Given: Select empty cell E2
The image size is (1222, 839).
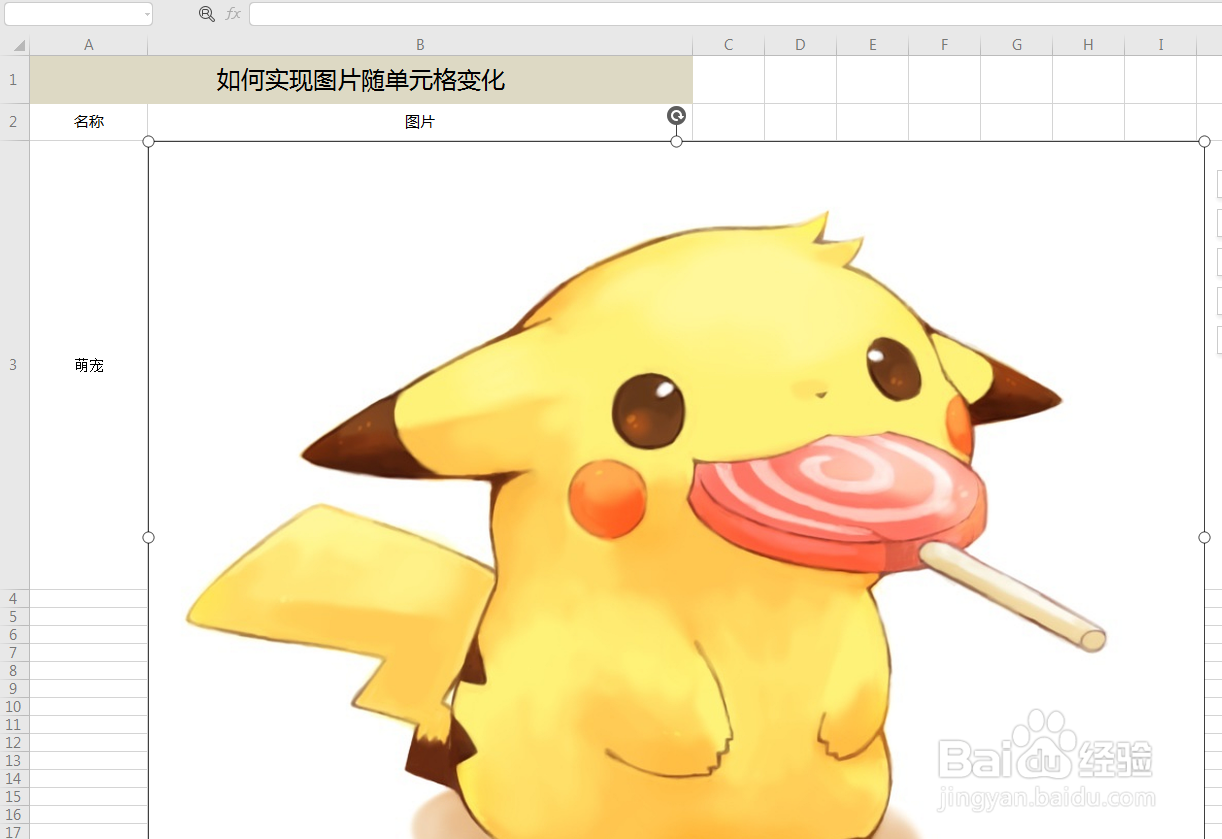Looking at the screenshot, I should 872,122.
